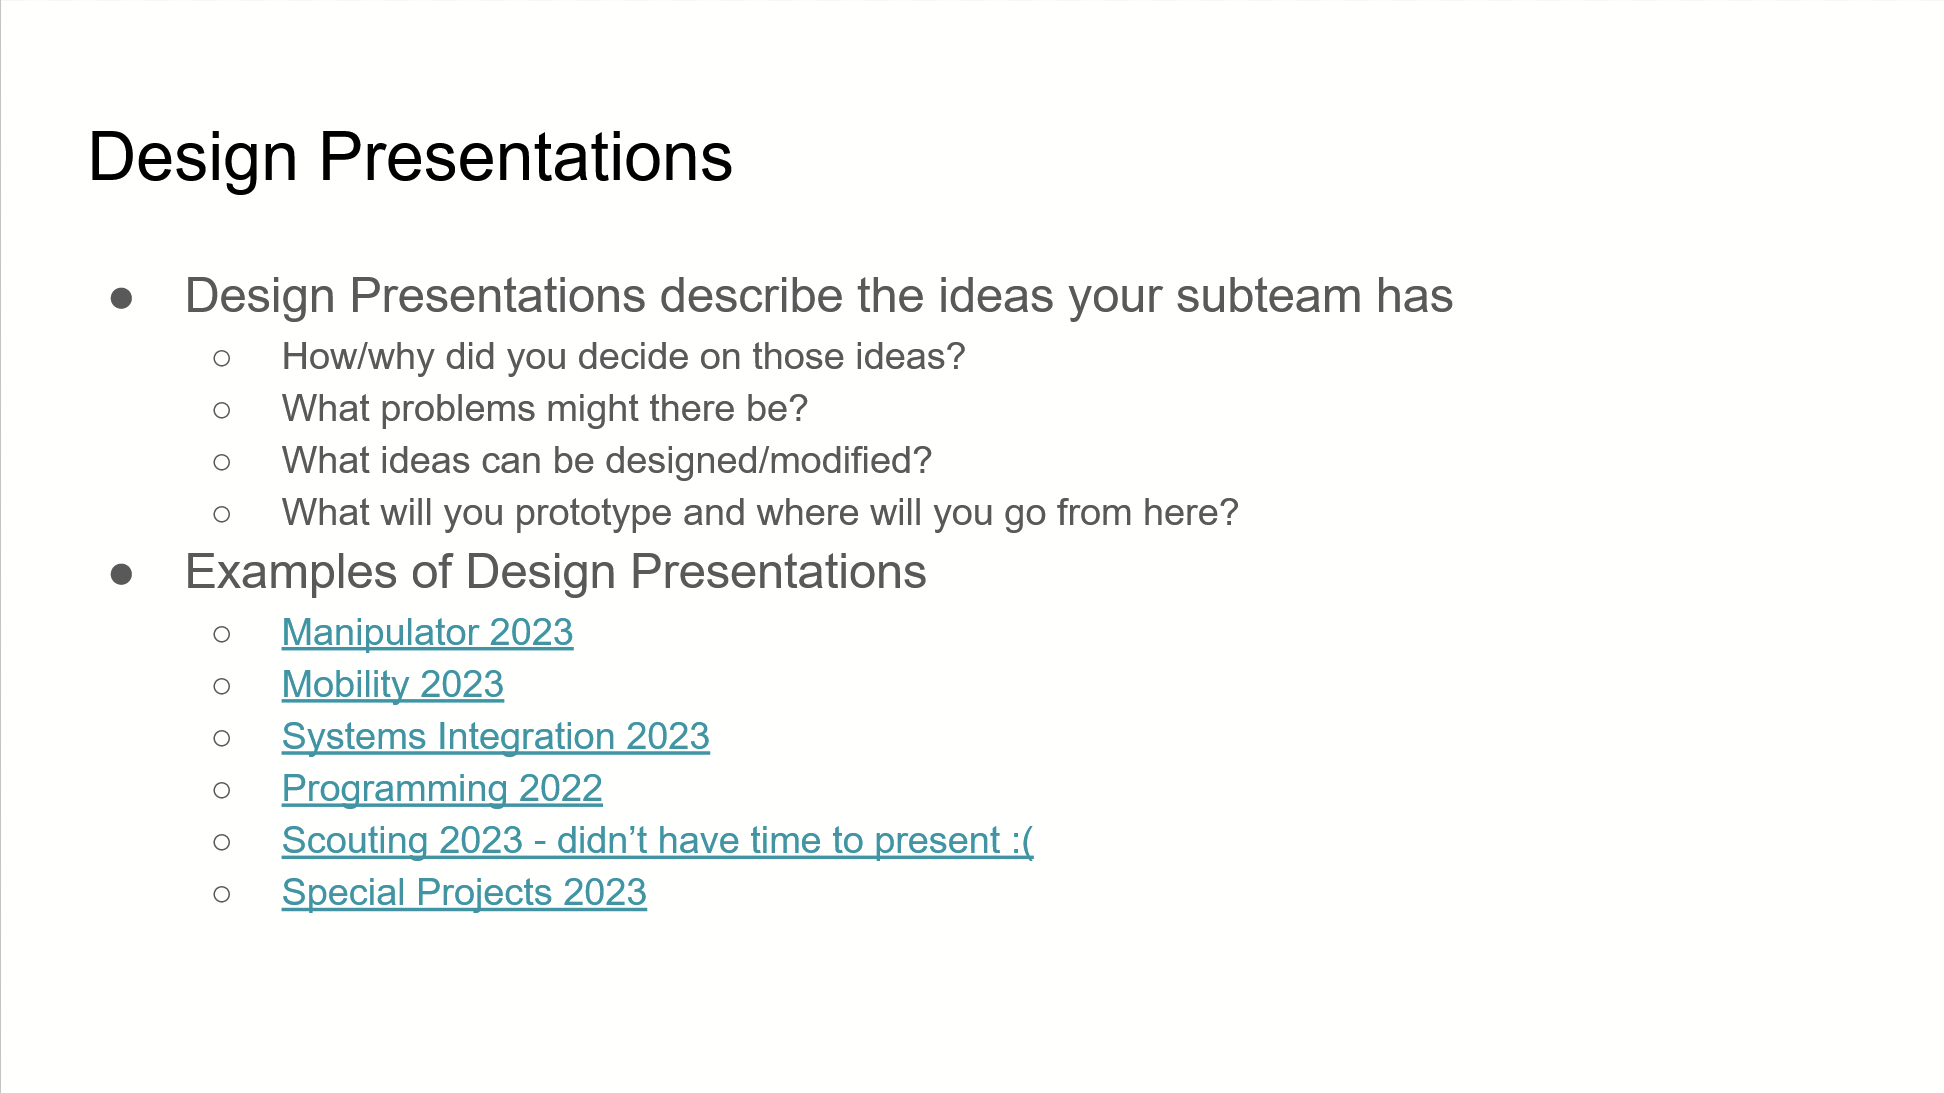Open the Systems Integration 2023 link
This screenshot has height=1093, width=1944.
[496, 736]
